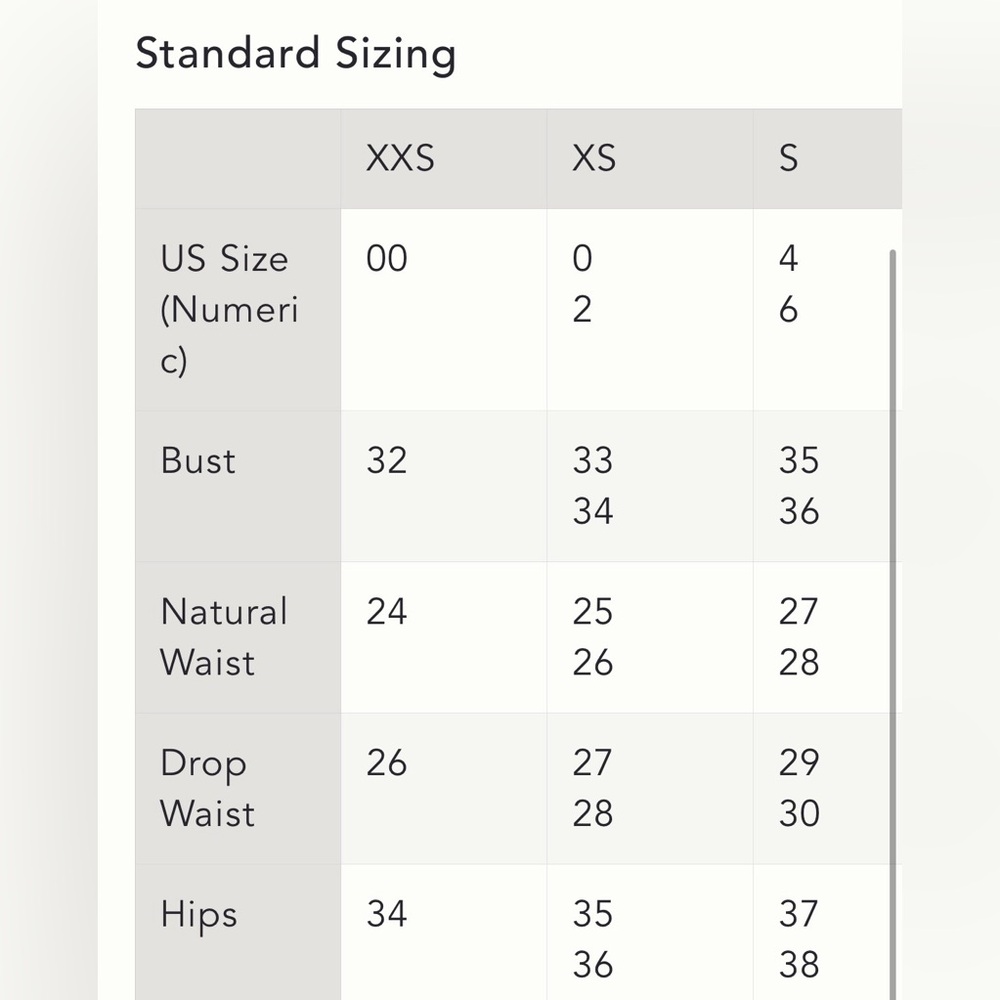1000x1000 pixels.
Task: Click the XXS hips value 34
Action: [x=386, y=914]
